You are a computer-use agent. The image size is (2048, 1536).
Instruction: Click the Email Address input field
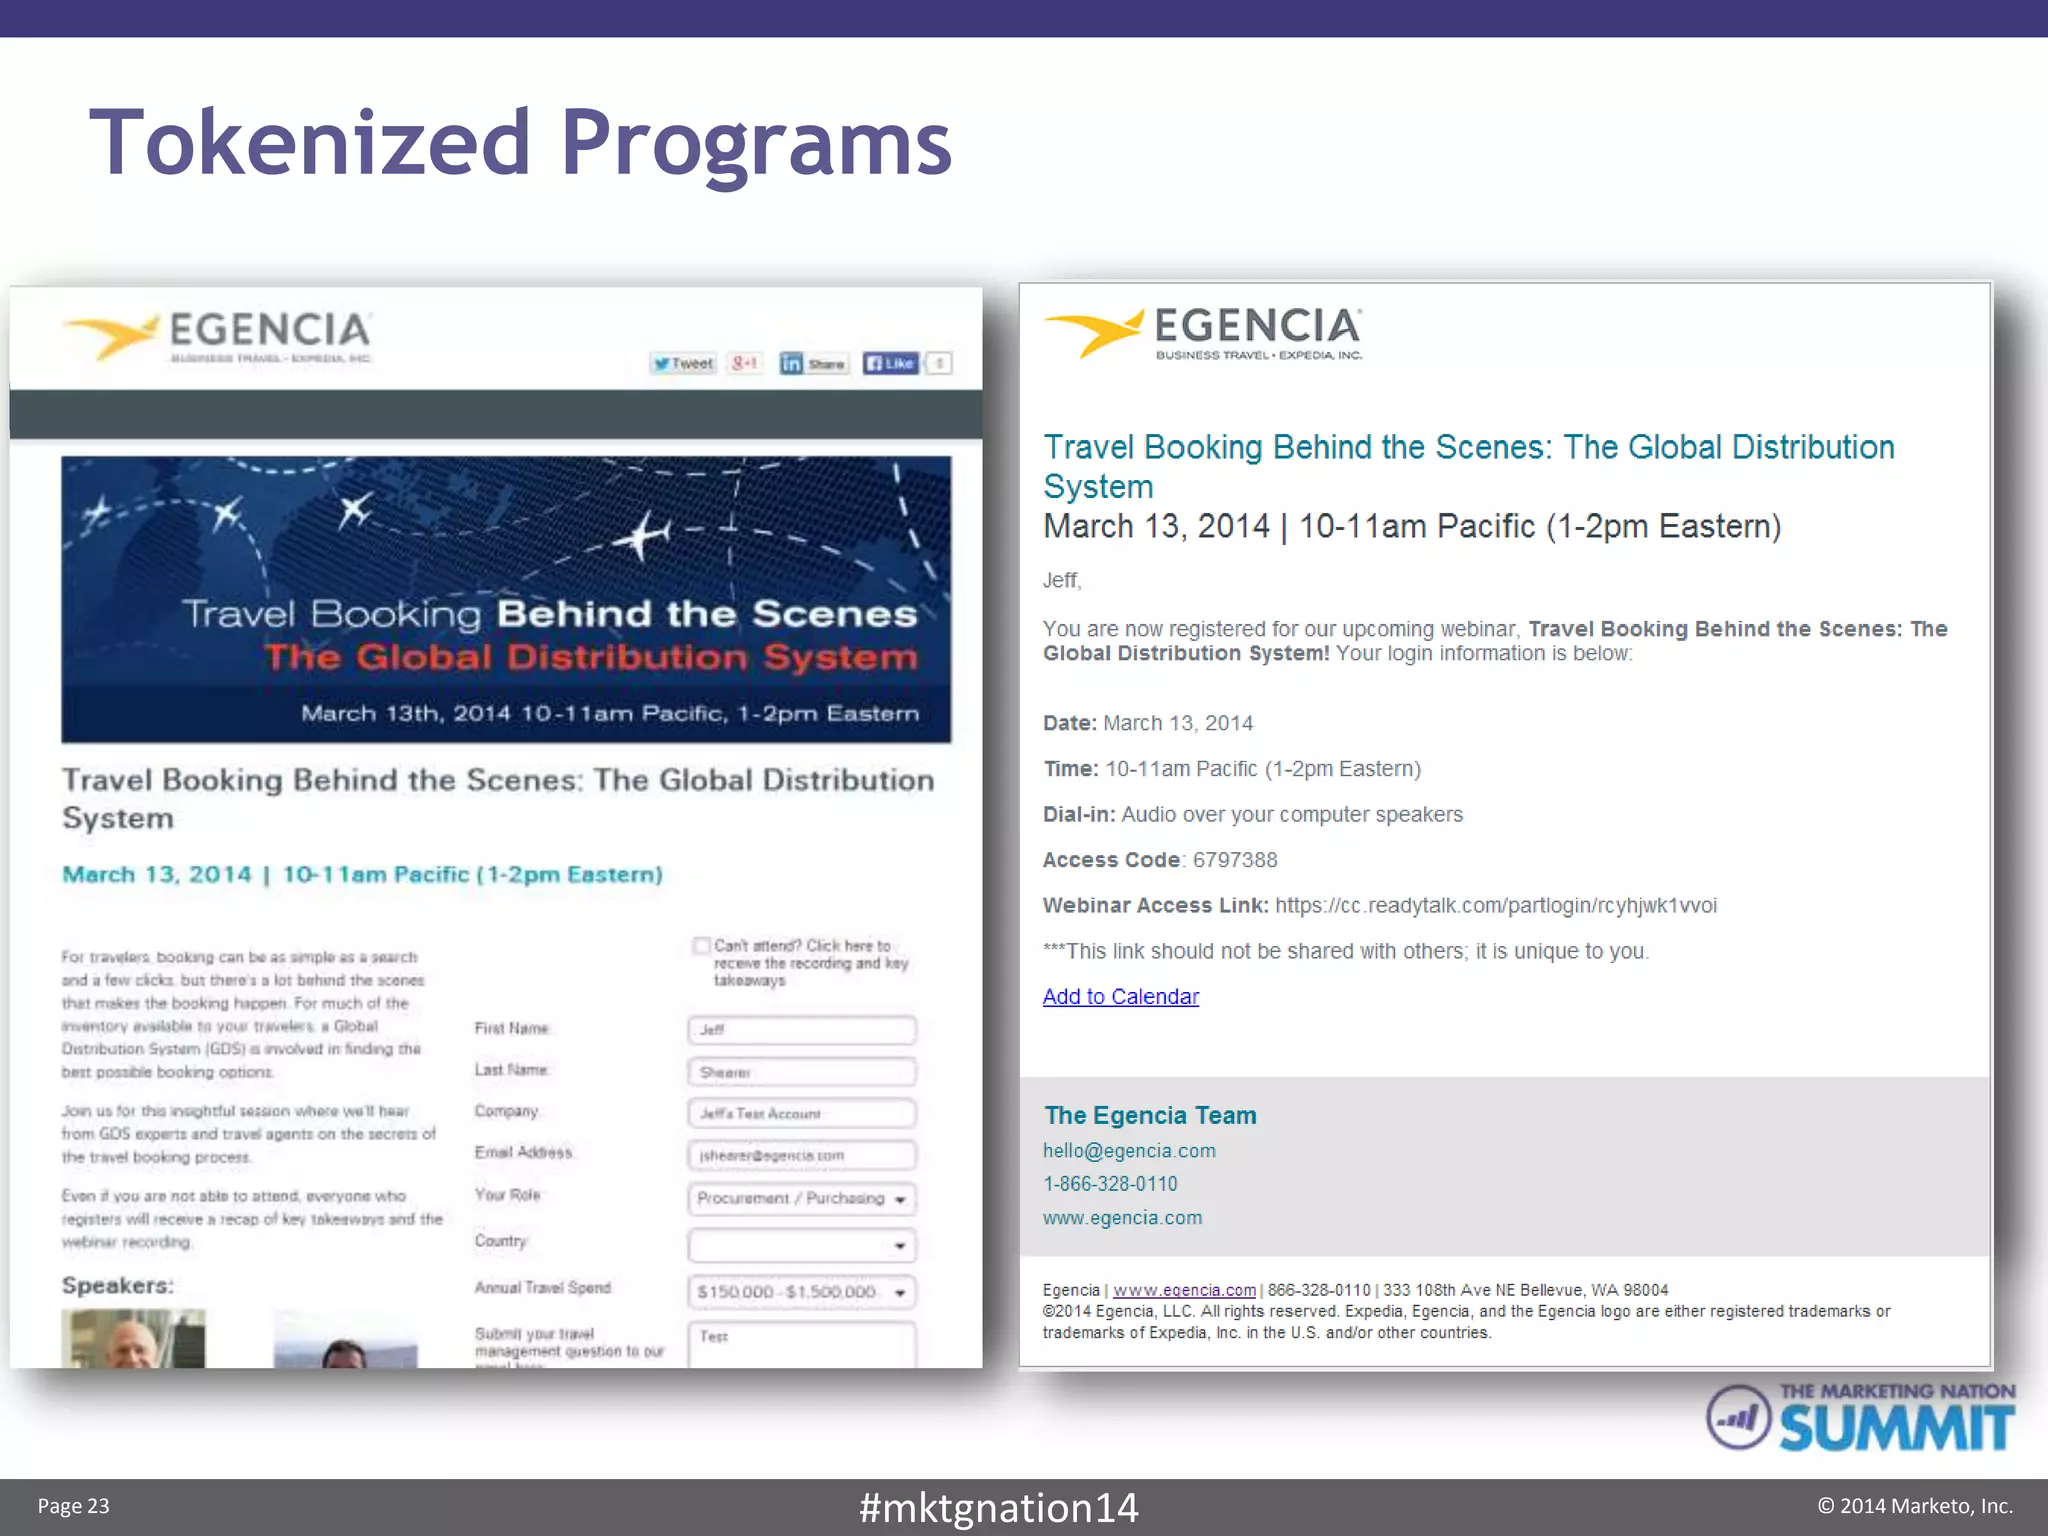point(802,1155)
